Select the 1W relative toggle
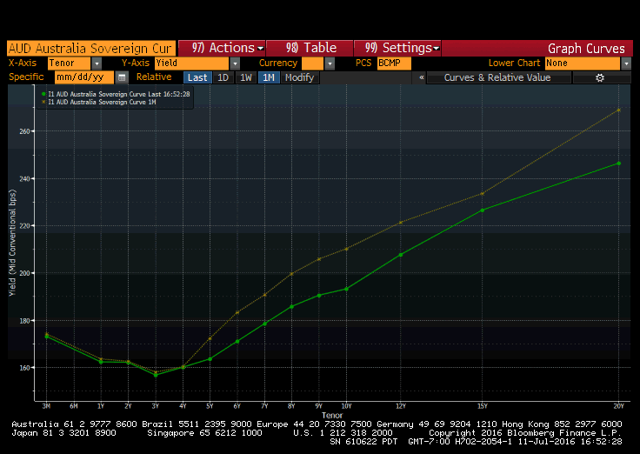The image size is (640, 454). pyautogui.click(x=246, y=78)
